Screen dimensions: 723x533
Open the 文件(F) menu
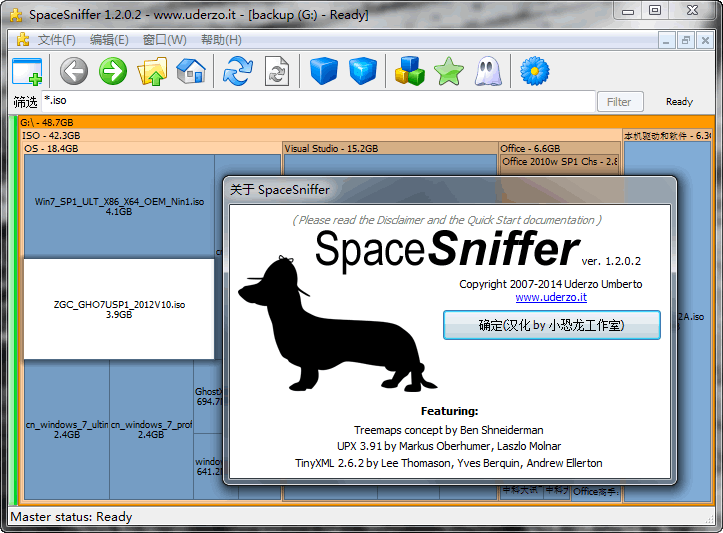click(57, 40)
